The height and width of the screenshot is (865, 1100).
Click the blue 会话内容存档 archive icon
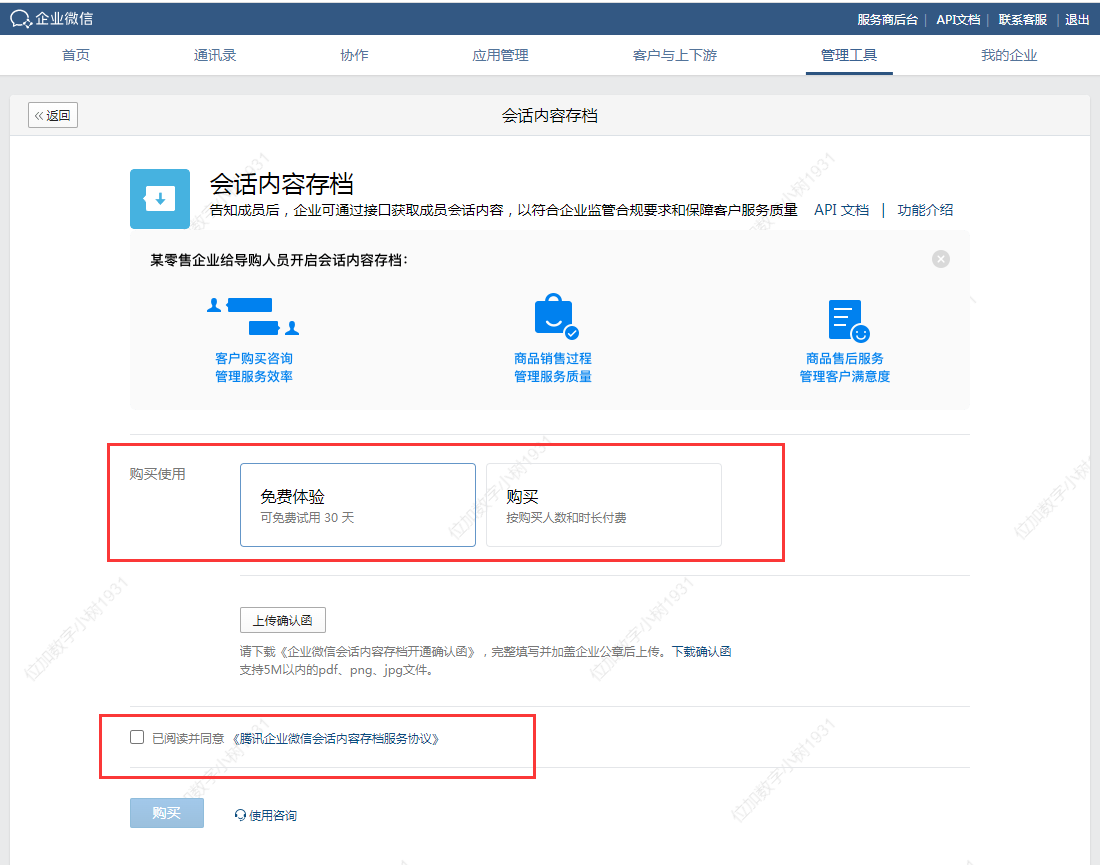point(160,199)
